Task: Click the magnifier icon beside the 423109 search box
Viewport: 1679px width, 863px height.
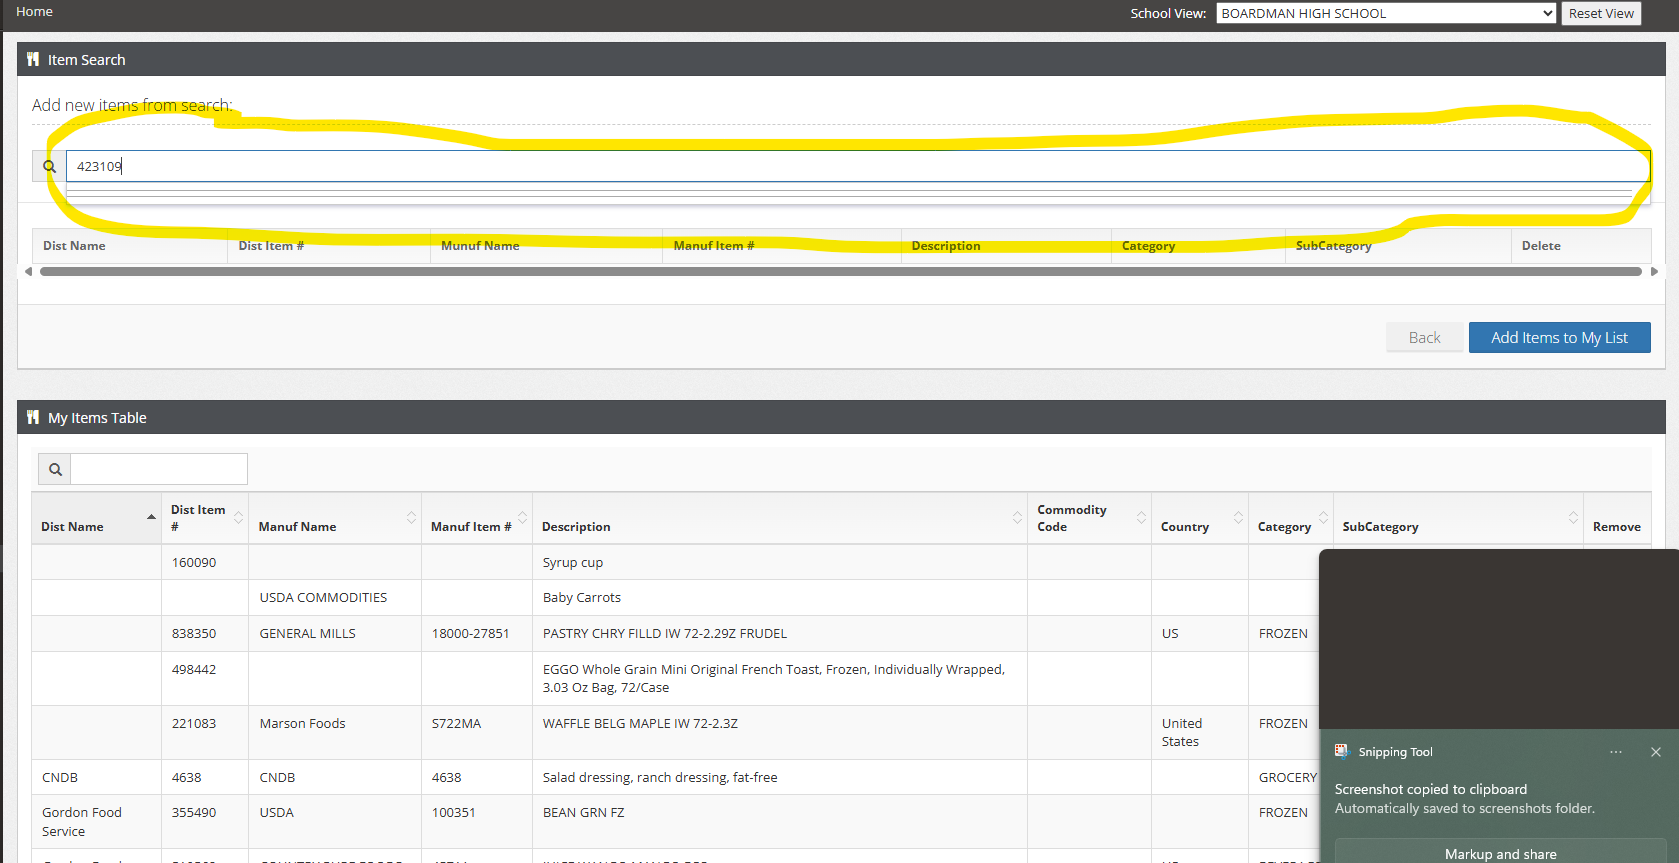Action: pyautogui.click(x=49, y=166)
